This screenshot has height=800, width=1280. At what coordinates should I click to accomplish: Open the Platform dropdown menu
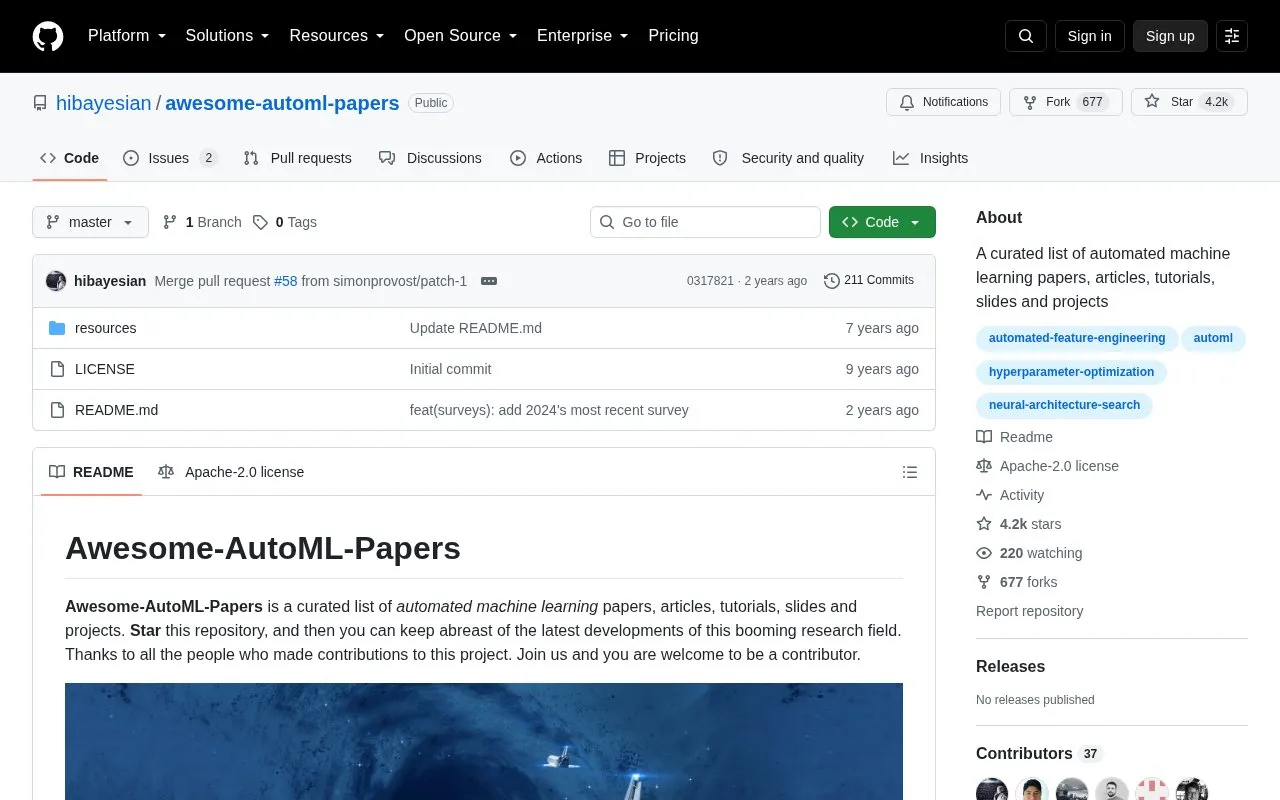(127, 36)
